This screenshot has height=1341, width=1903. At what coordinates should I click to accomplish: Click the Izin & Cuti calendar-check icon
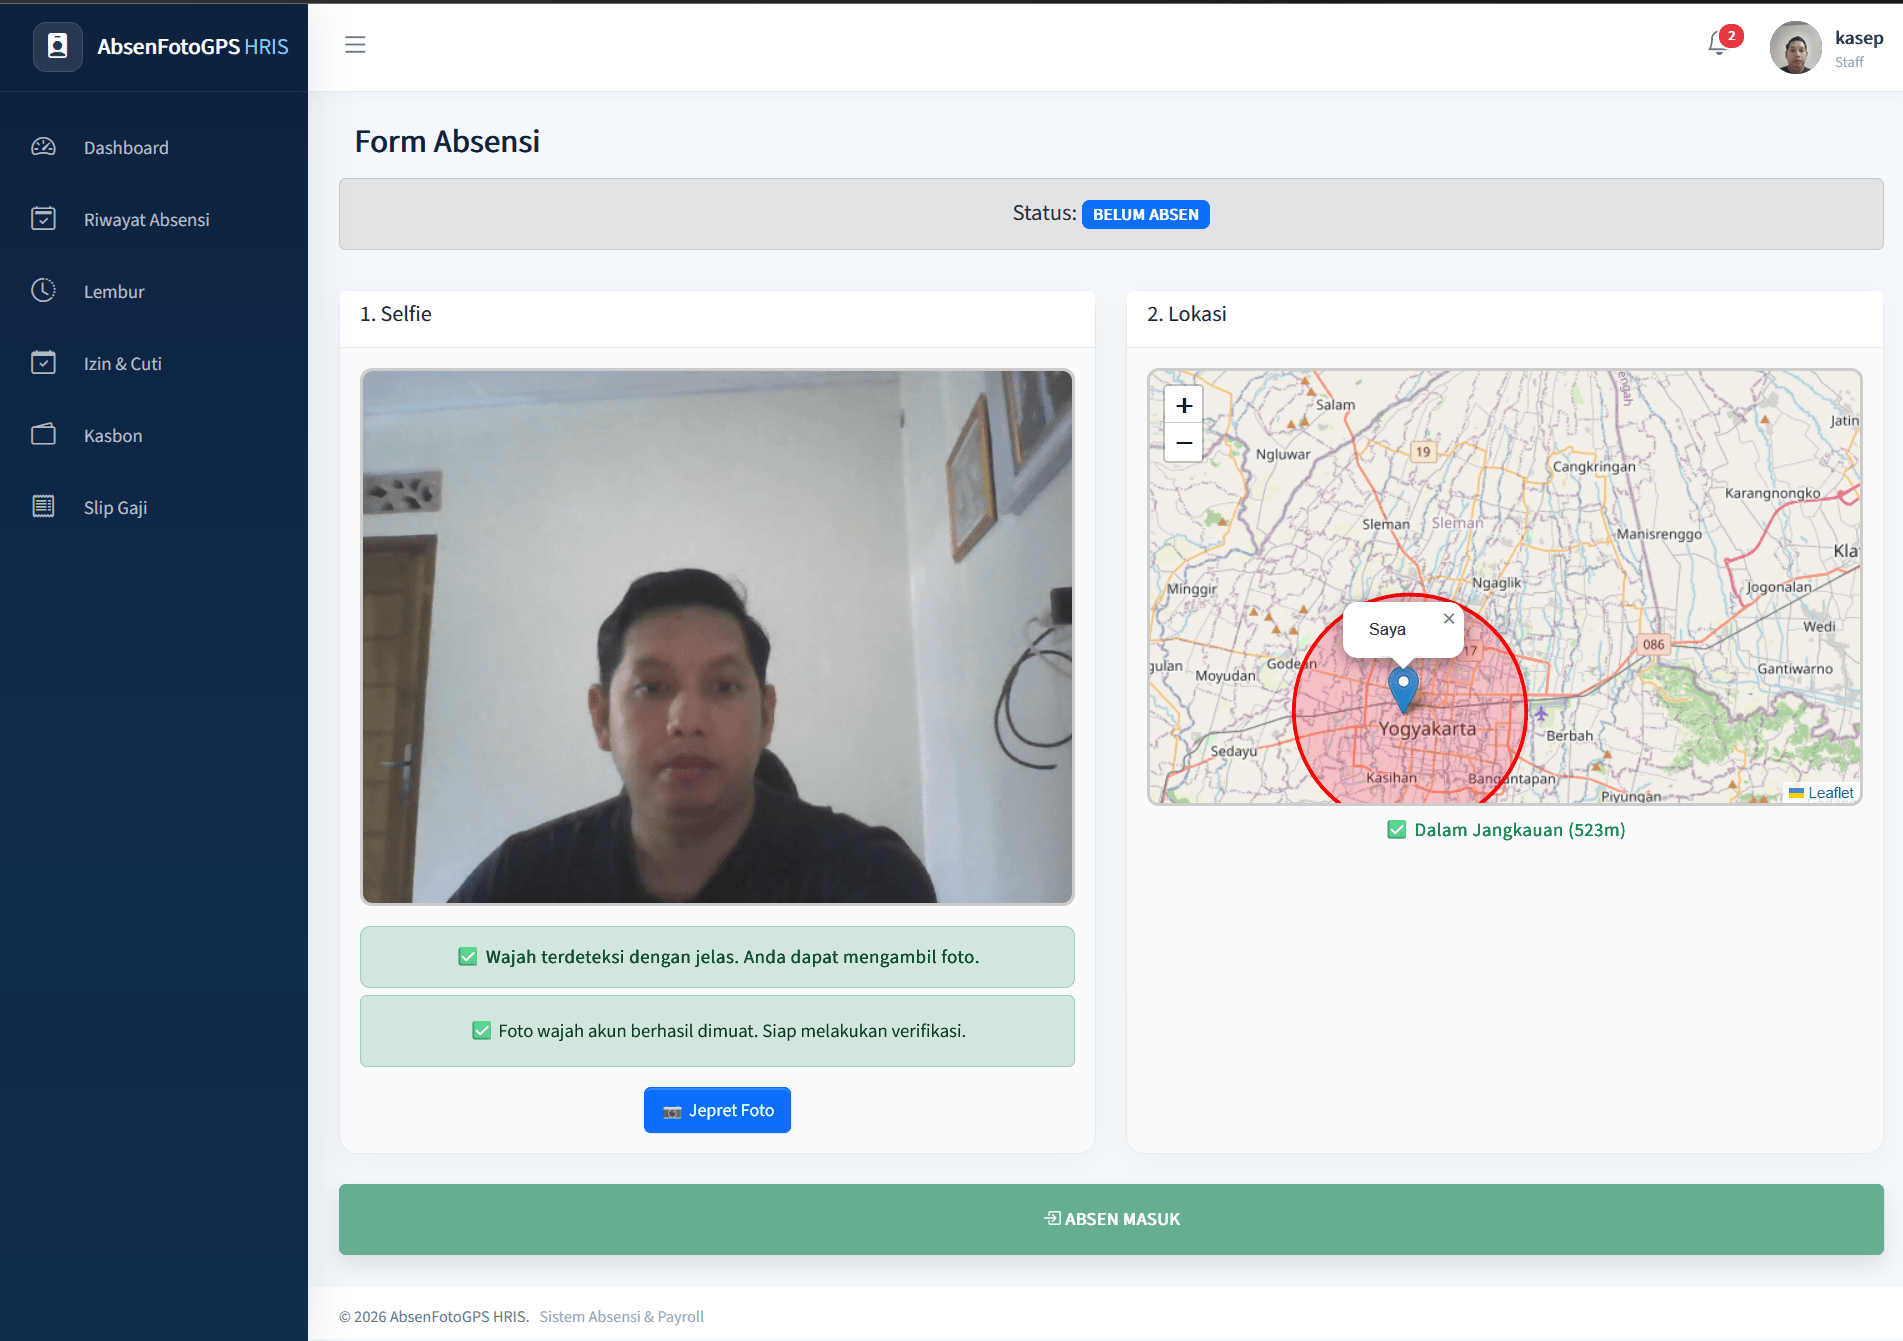coord(43,363)
